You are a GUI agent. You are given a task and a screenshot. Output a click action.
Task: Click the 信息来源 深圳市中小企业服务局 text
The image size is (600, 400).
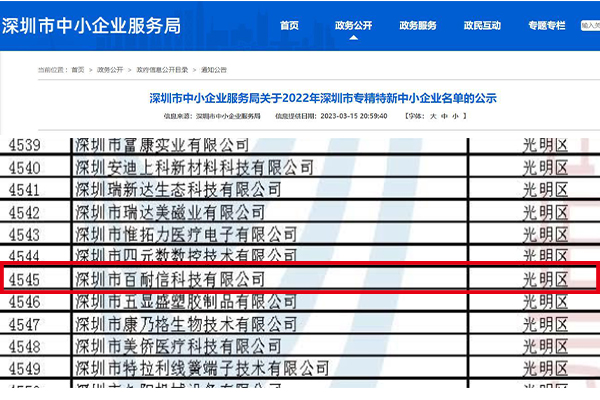point(212,116)
